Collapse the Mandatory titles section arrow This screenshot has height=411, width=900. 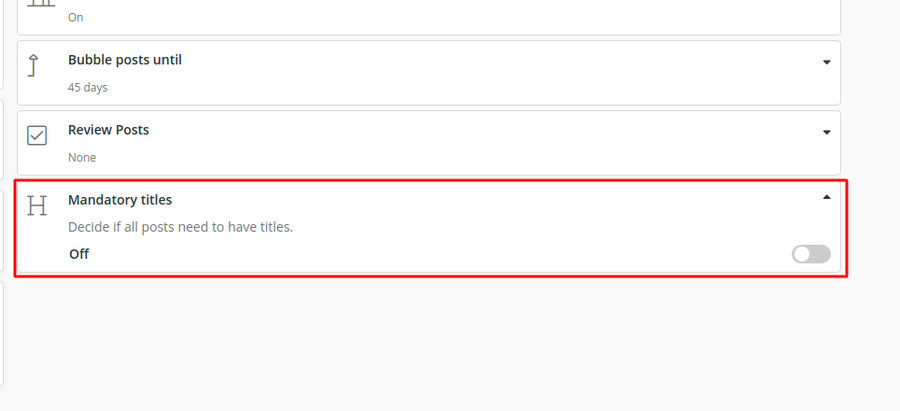tap(827, 197)
